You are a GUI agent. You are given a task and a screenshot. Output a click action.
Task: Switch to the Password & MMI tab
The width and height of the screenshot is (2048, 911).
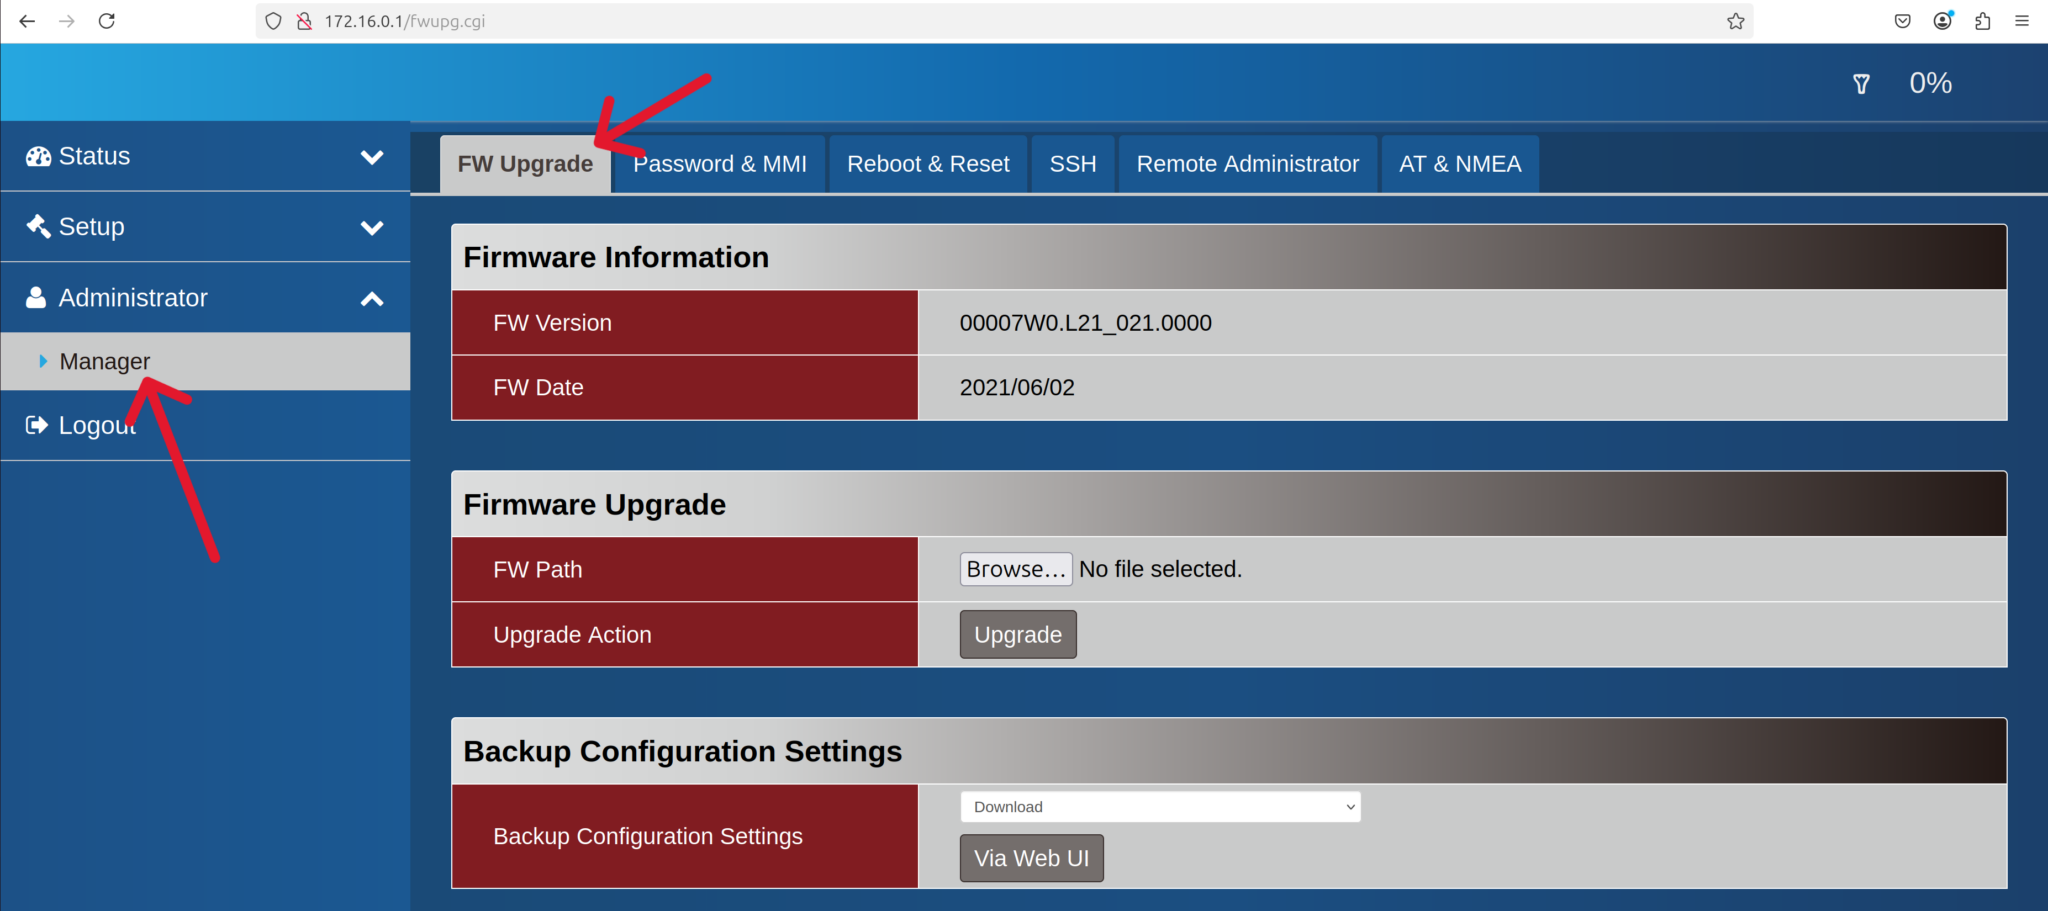pos(719,163)
